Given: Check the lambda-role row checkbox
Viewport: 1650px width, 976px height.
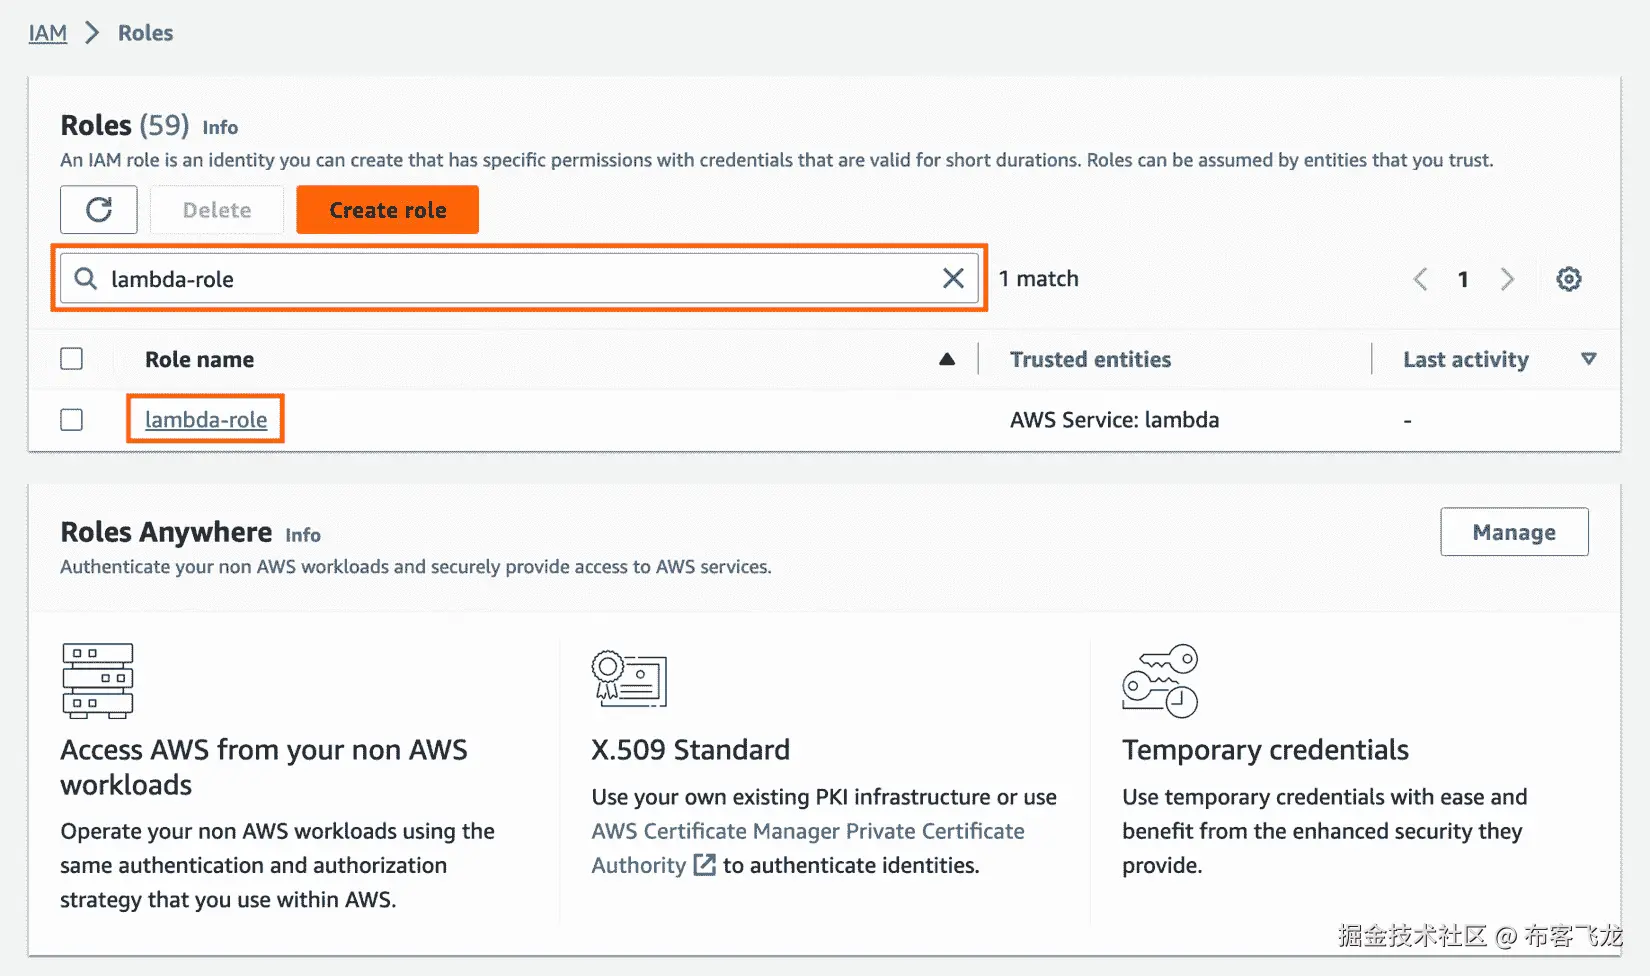Looking at the screenshot, I should click(x=72, y=420).
